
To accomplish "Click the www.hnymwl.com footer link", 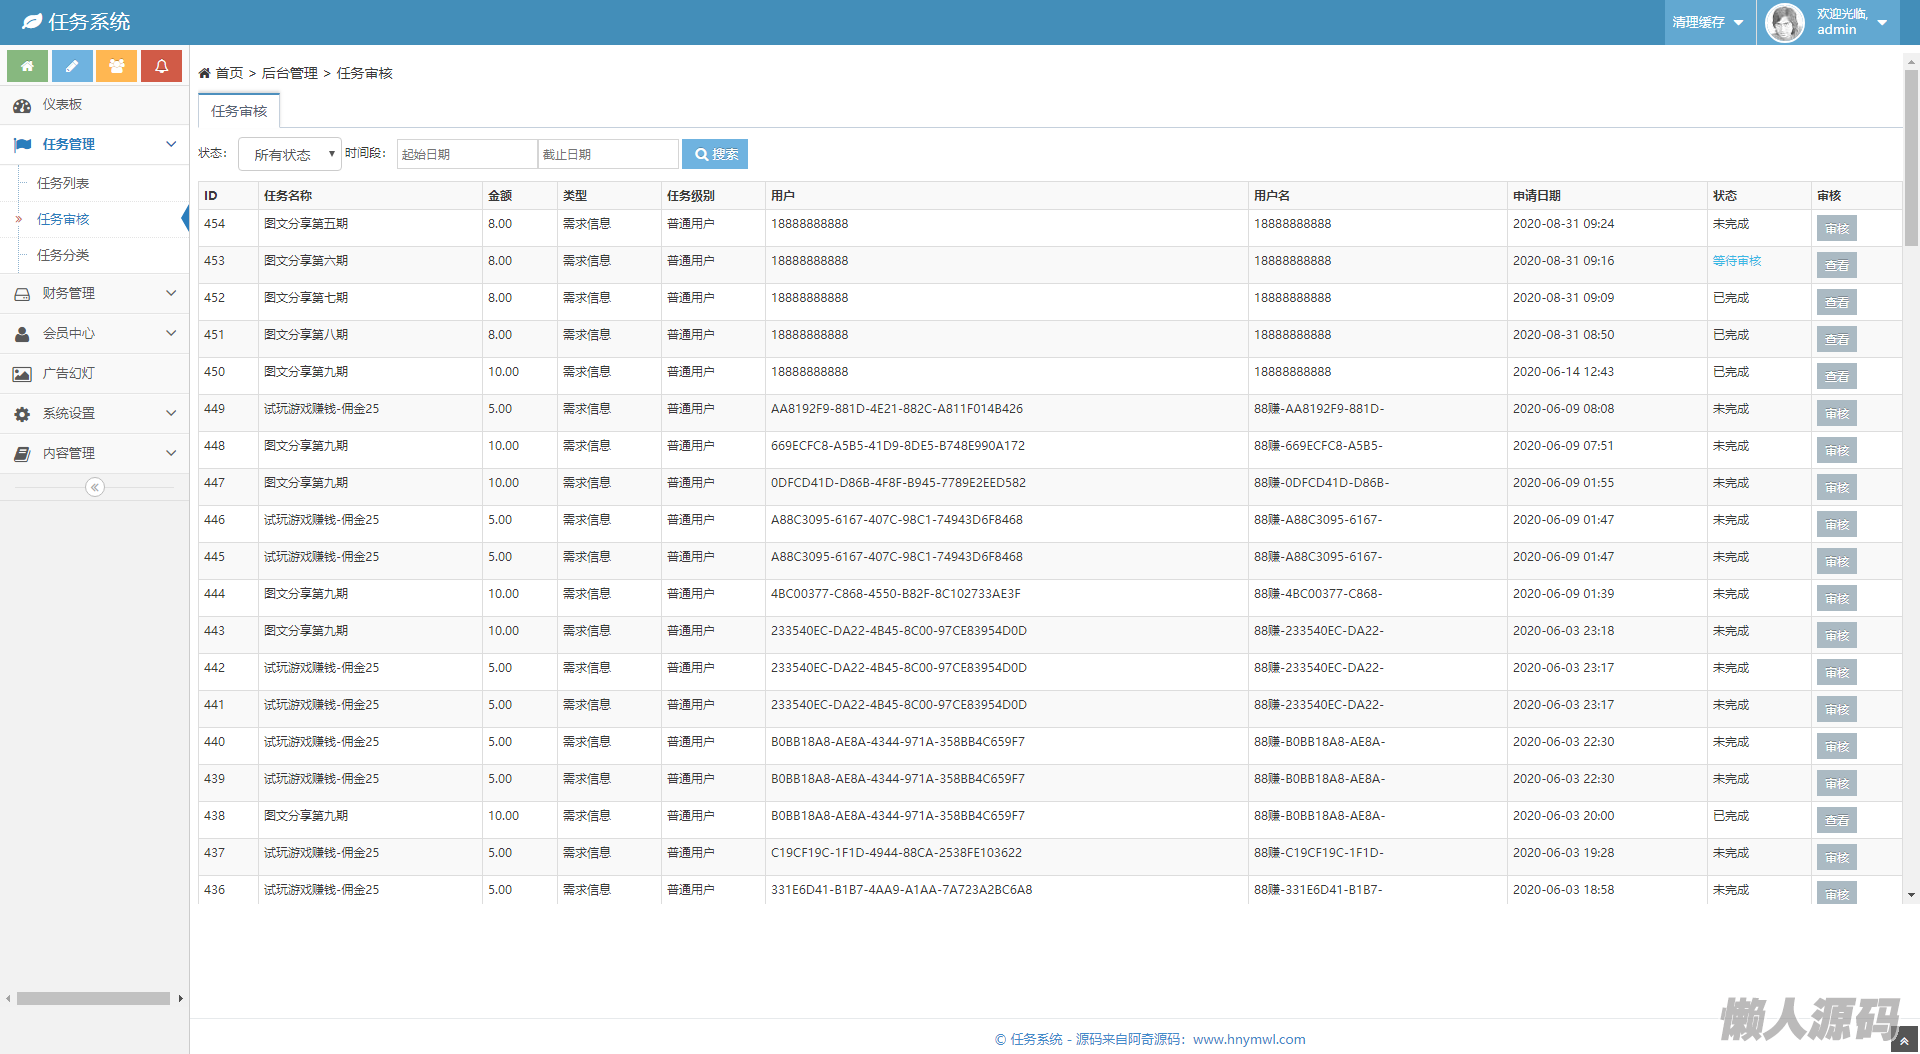I will click(1249, 1039).
